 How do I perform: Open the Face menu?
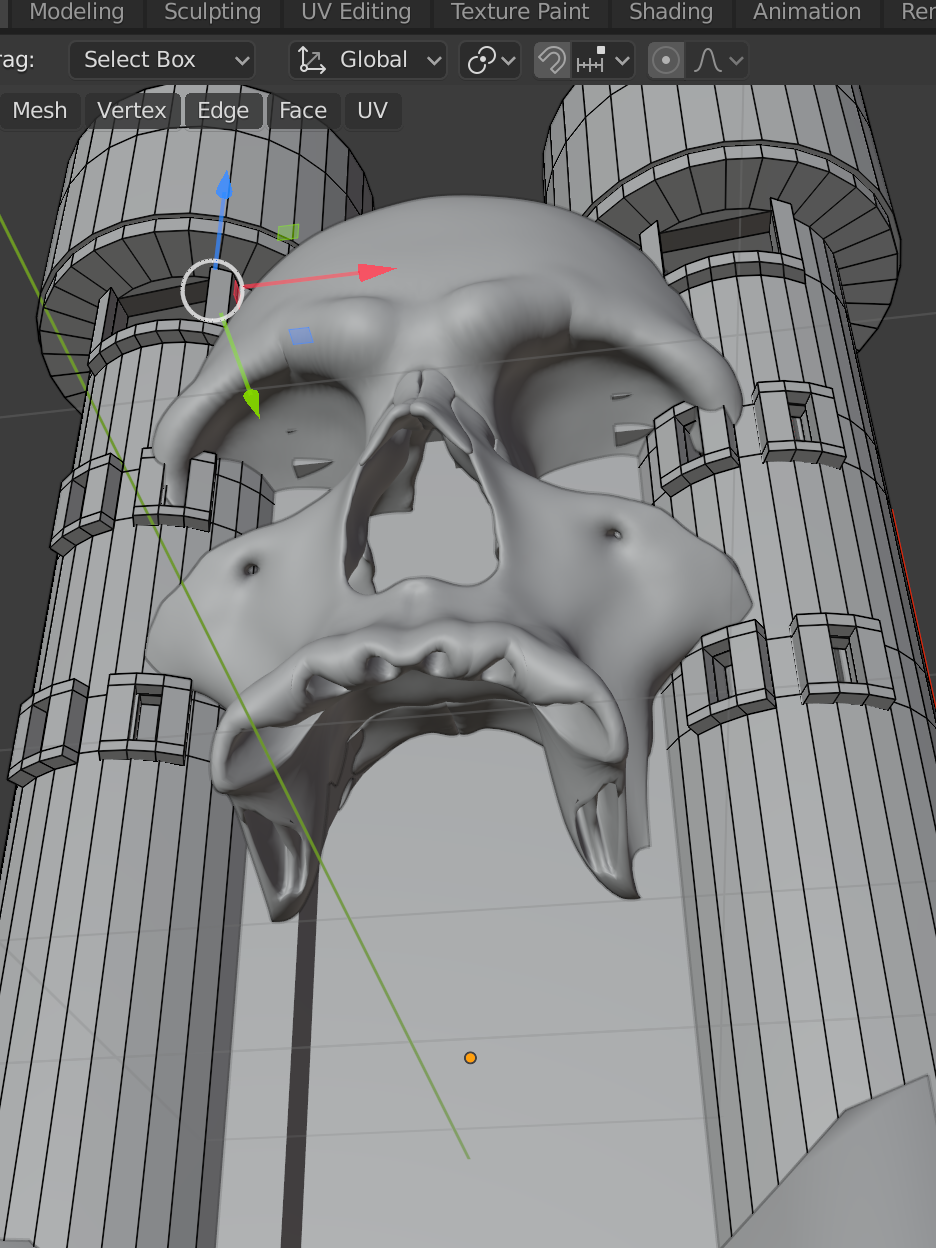point(303,110)
